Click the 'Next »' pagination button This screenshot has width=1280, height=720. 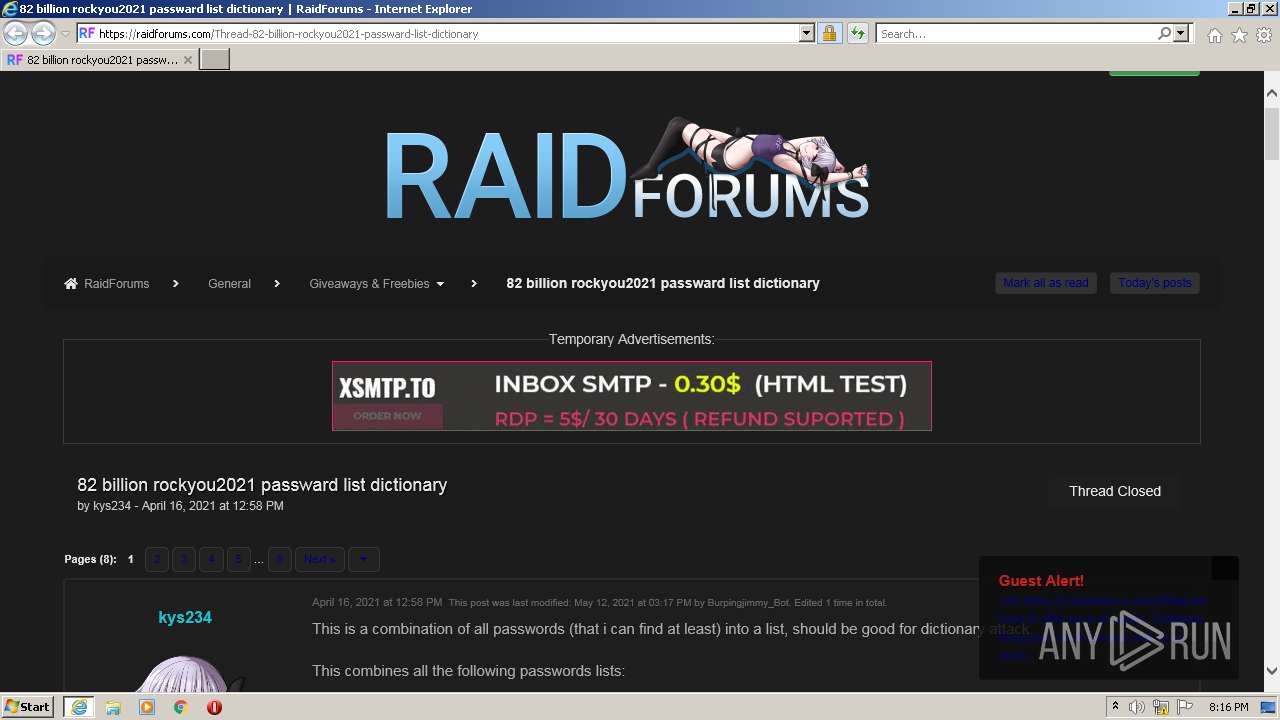pos(320,559)
